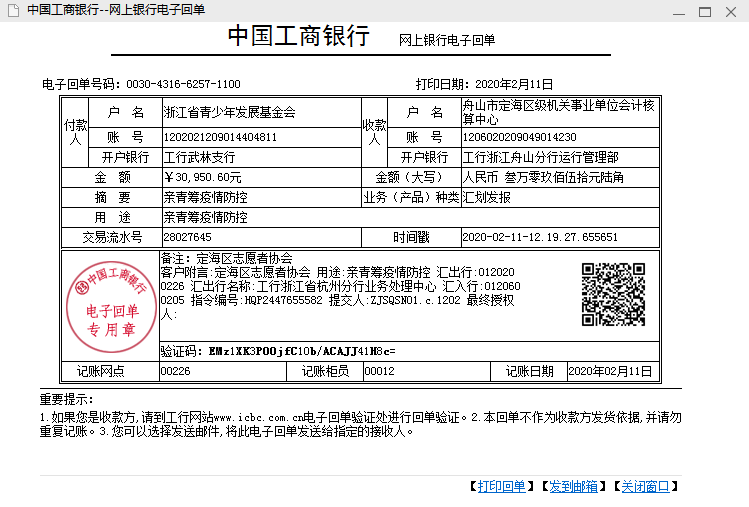Click the window title 中国工商银行--网上银行电子回单
This screenshot has width=749, height=507.
(x=116, y=10)
